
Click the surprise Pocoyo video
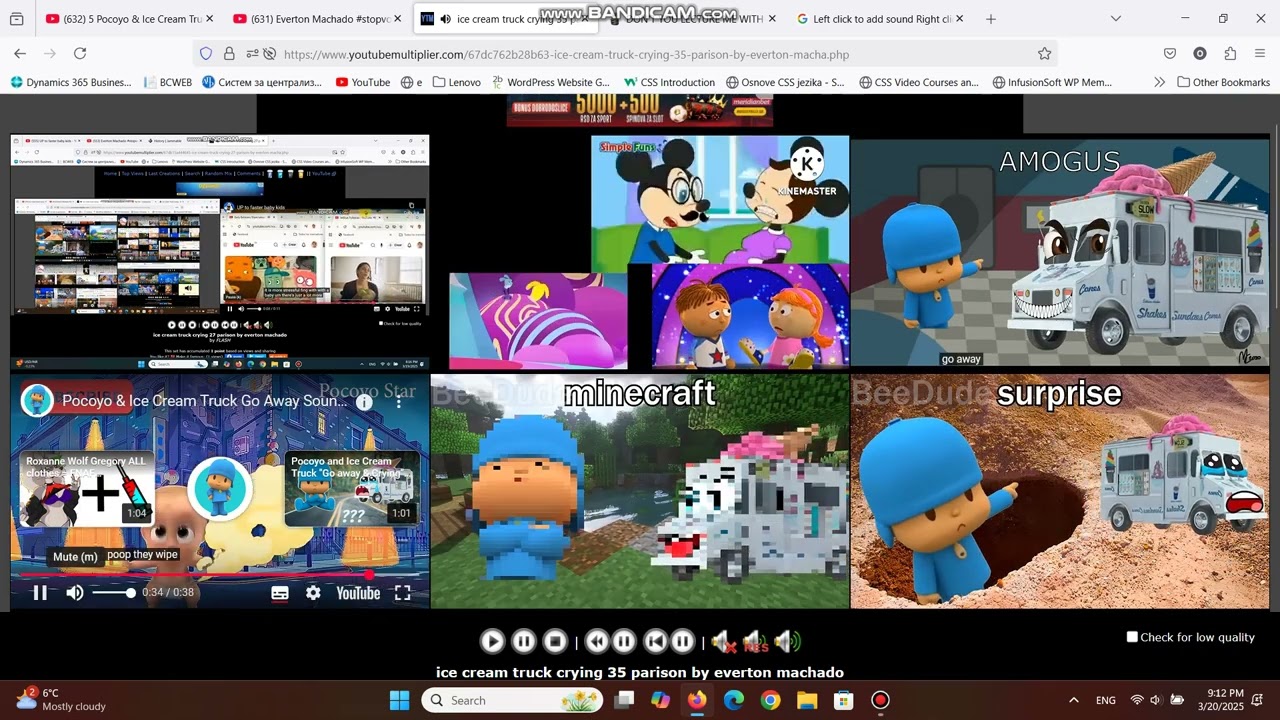1060,491
